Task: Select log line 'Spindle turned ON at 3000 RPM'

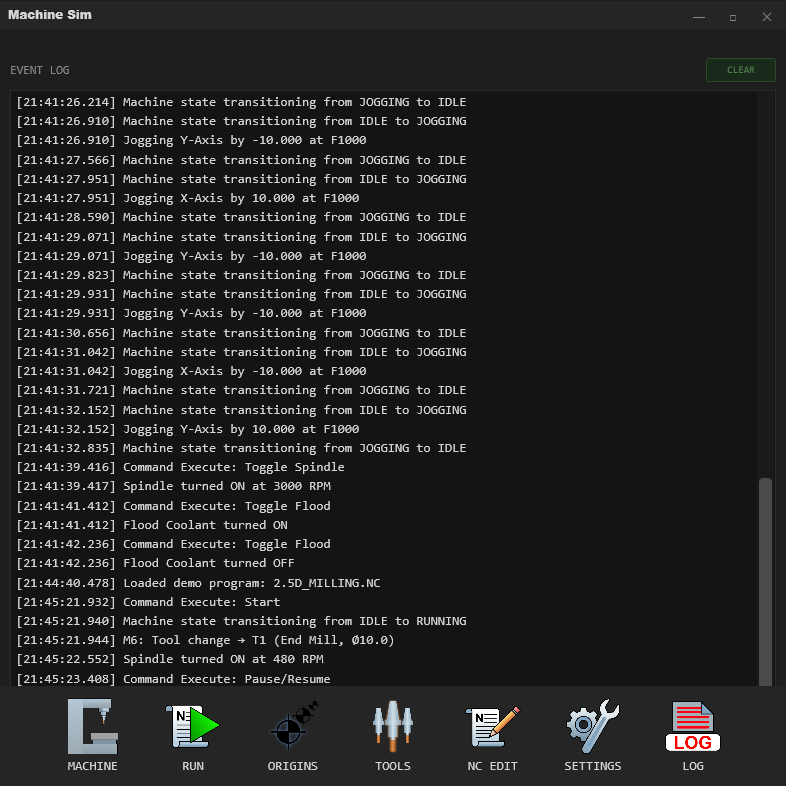Action: (x=173, y=486)
